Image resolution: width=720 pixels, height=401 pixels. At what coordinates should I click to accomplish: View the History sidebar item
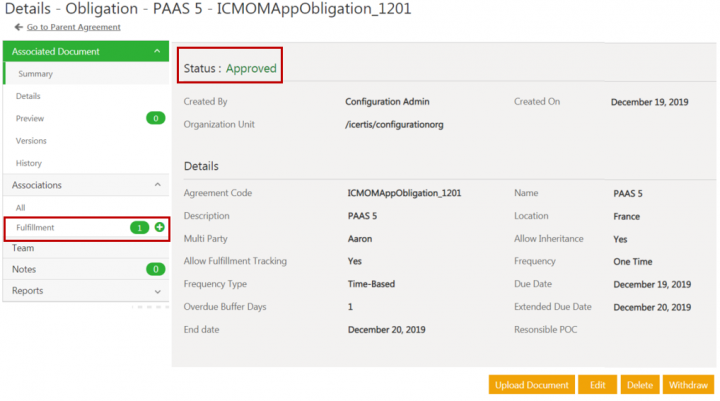tap(29, 163)
